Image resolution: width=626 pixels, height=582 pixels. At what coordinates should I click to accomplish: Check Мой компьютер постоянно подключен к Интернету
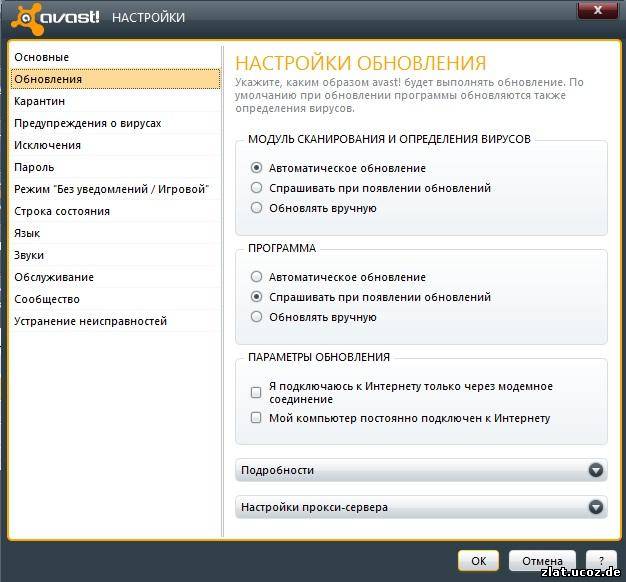click(x=256, y=418)
